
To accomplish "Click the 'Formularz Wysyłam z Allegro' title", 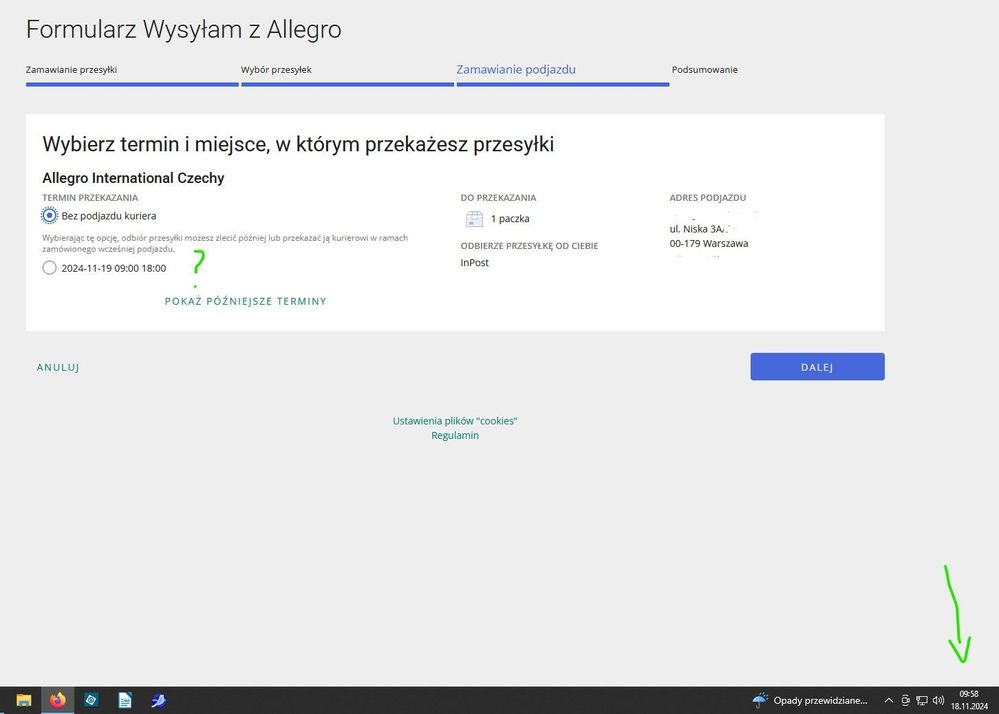I will (183, 29).
